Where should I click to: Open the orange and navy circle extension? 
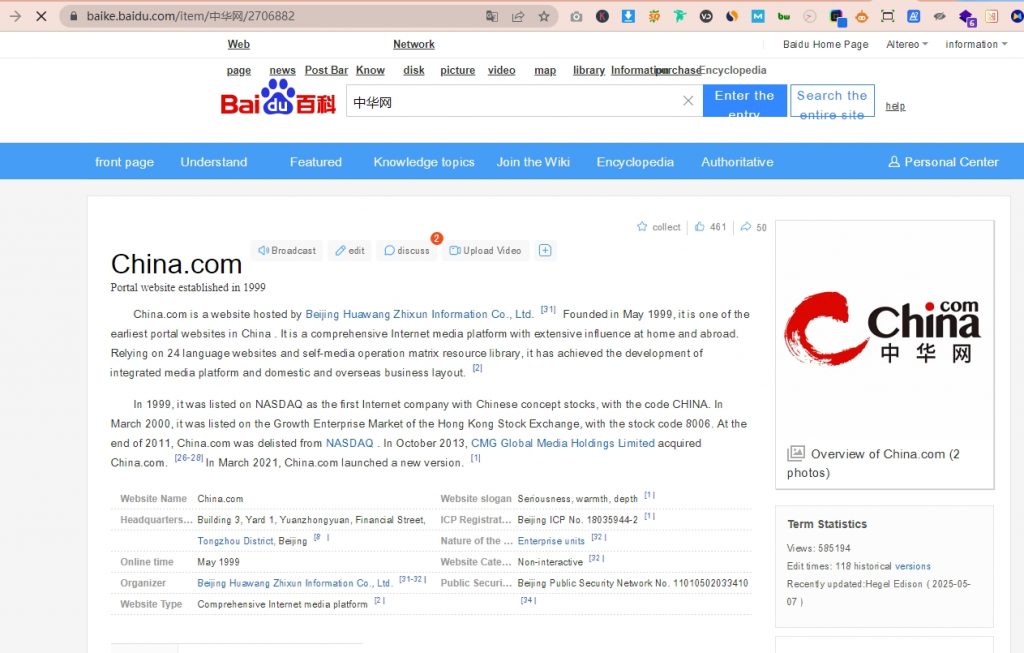732,16
